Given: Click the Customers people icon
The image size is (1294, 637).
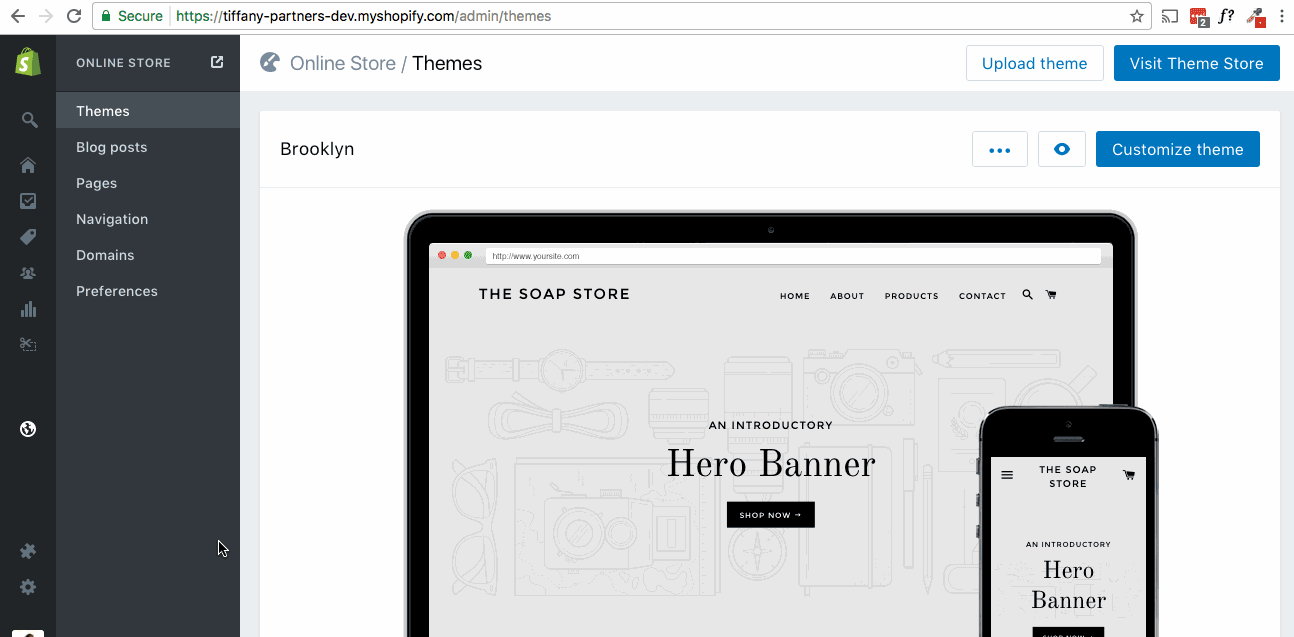Looking at the screenshot, I should click(28, 272).
